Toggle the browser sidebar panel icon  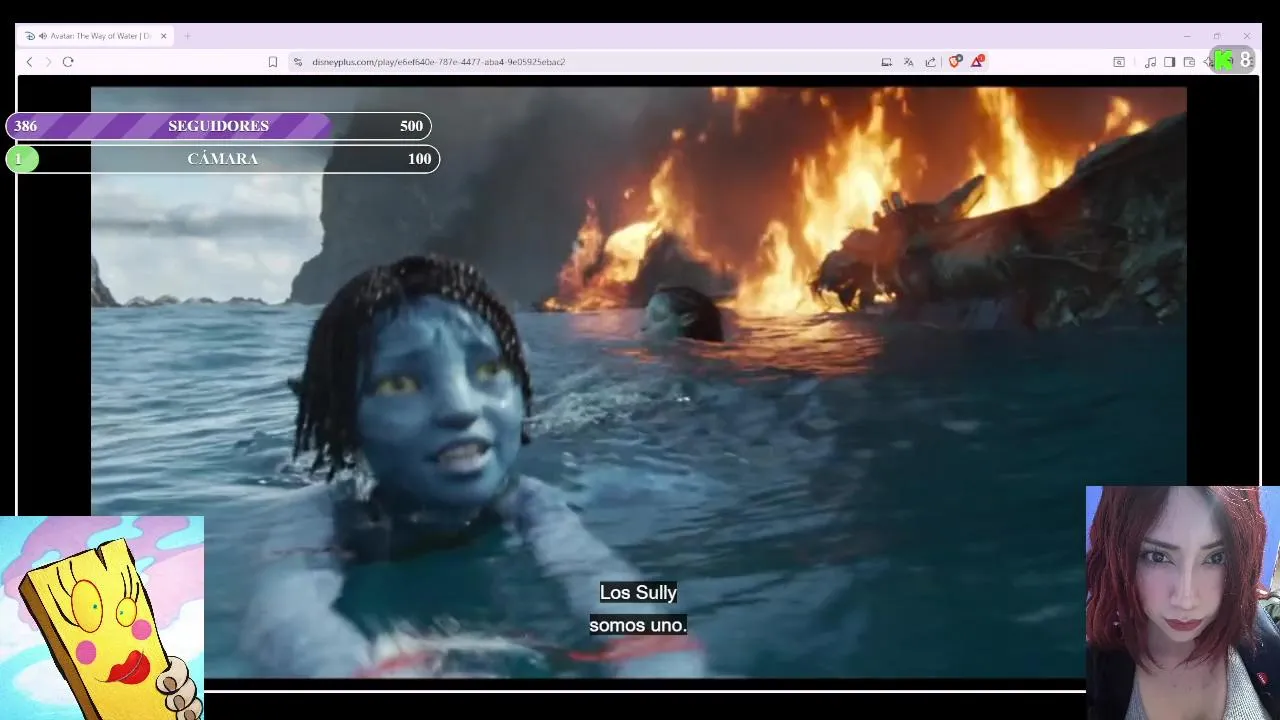[1169, 62]
